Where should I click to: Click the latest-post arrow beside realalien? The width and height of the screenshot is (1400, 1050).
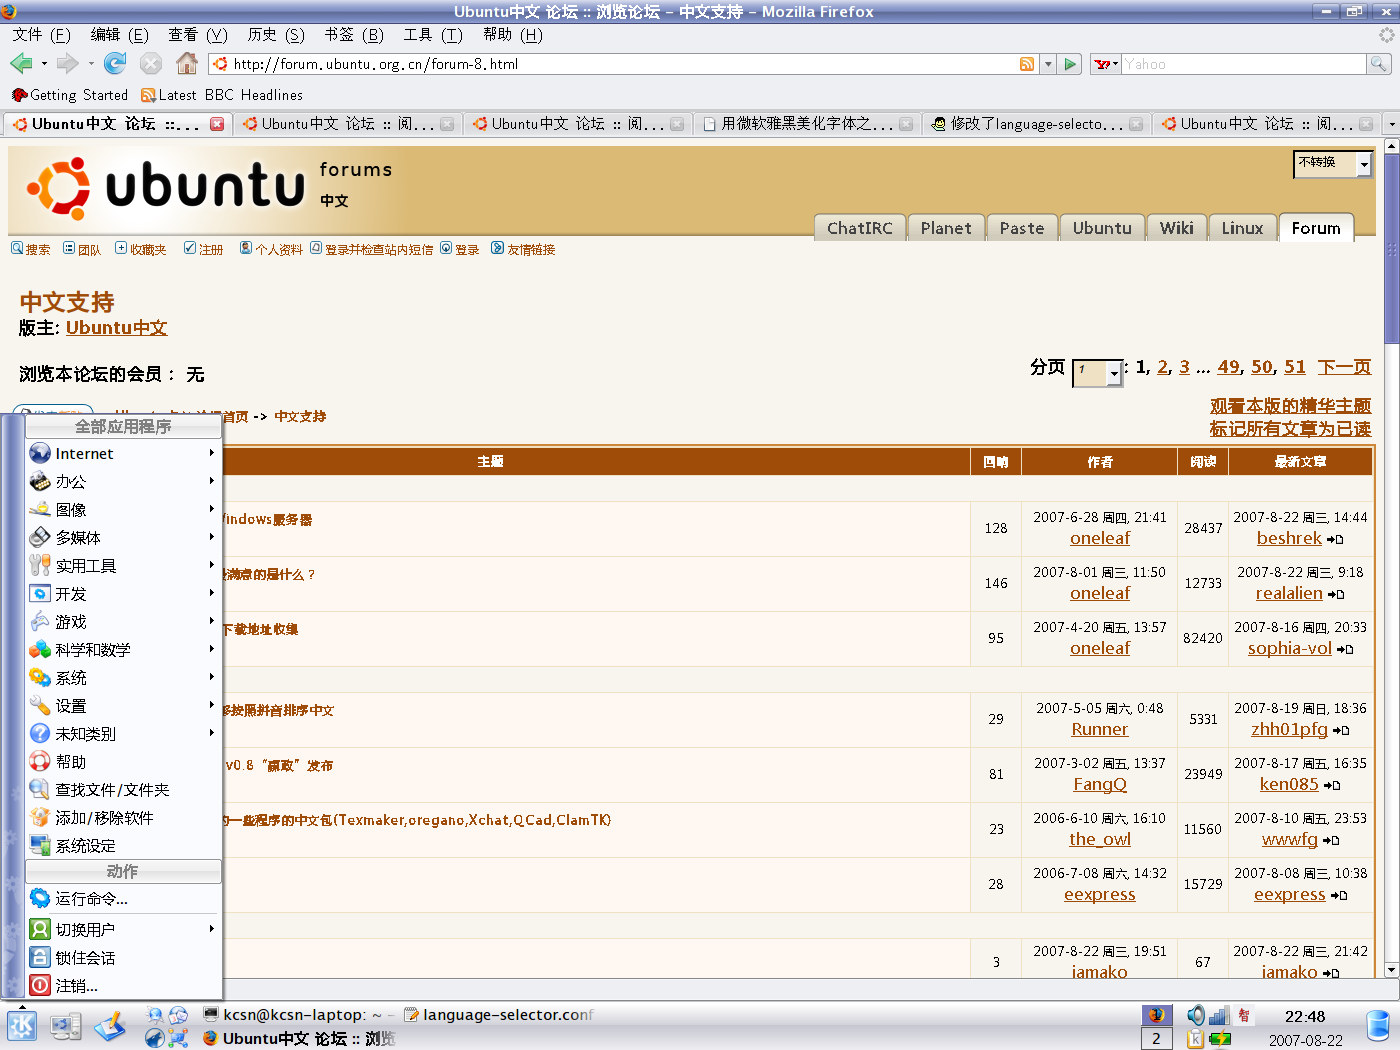(x=1336, y=595)
